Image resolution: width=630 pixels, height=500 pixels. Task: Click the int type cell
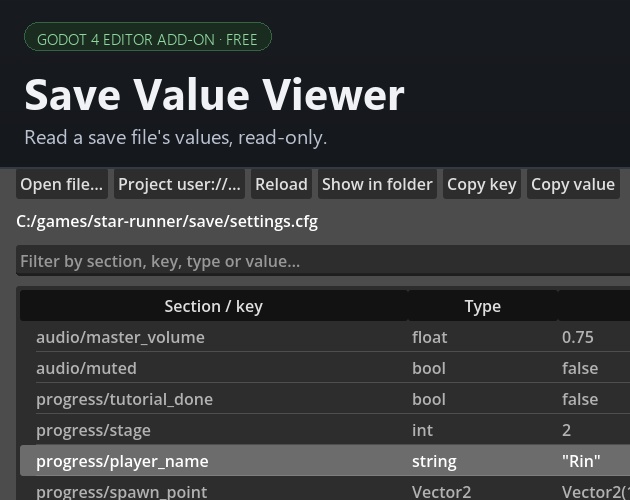point(422,430)
